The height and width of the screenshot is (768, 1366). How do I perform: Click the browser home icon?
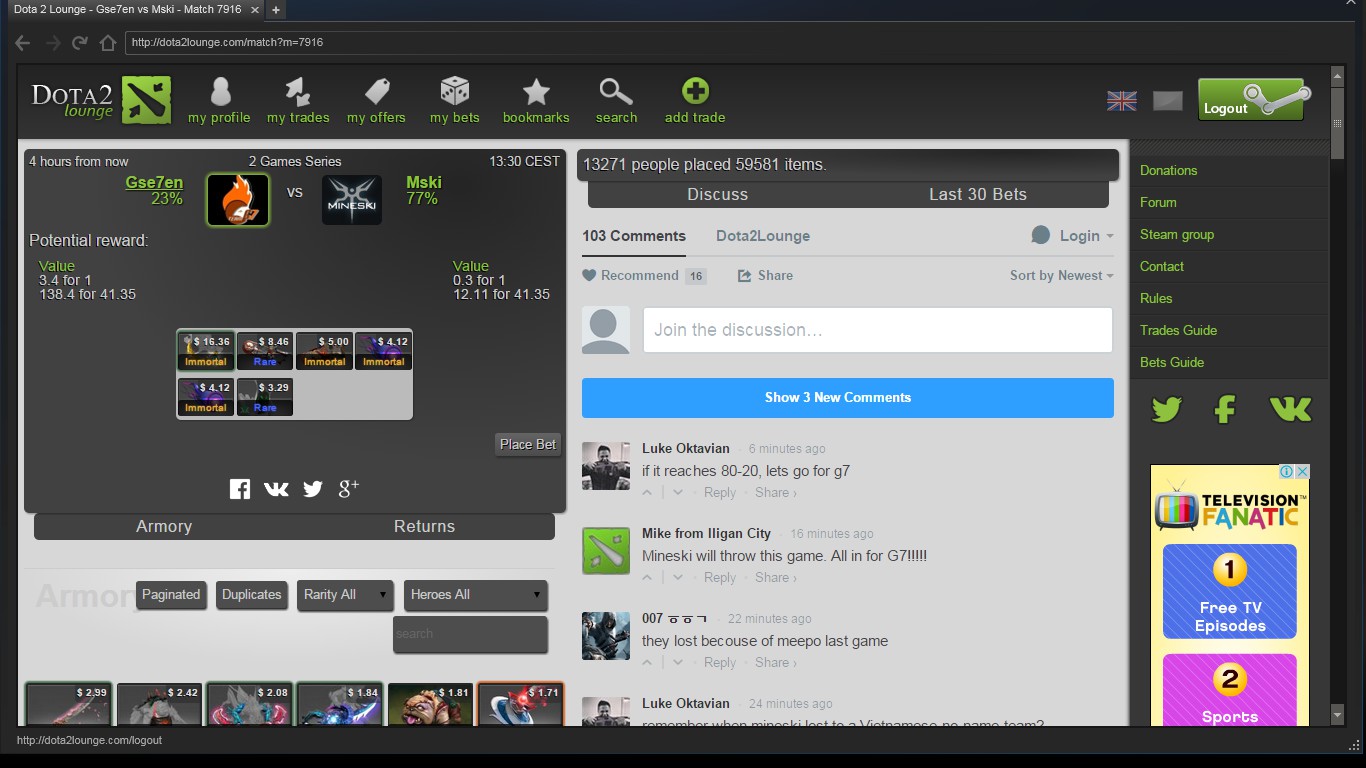pos(108,43)
